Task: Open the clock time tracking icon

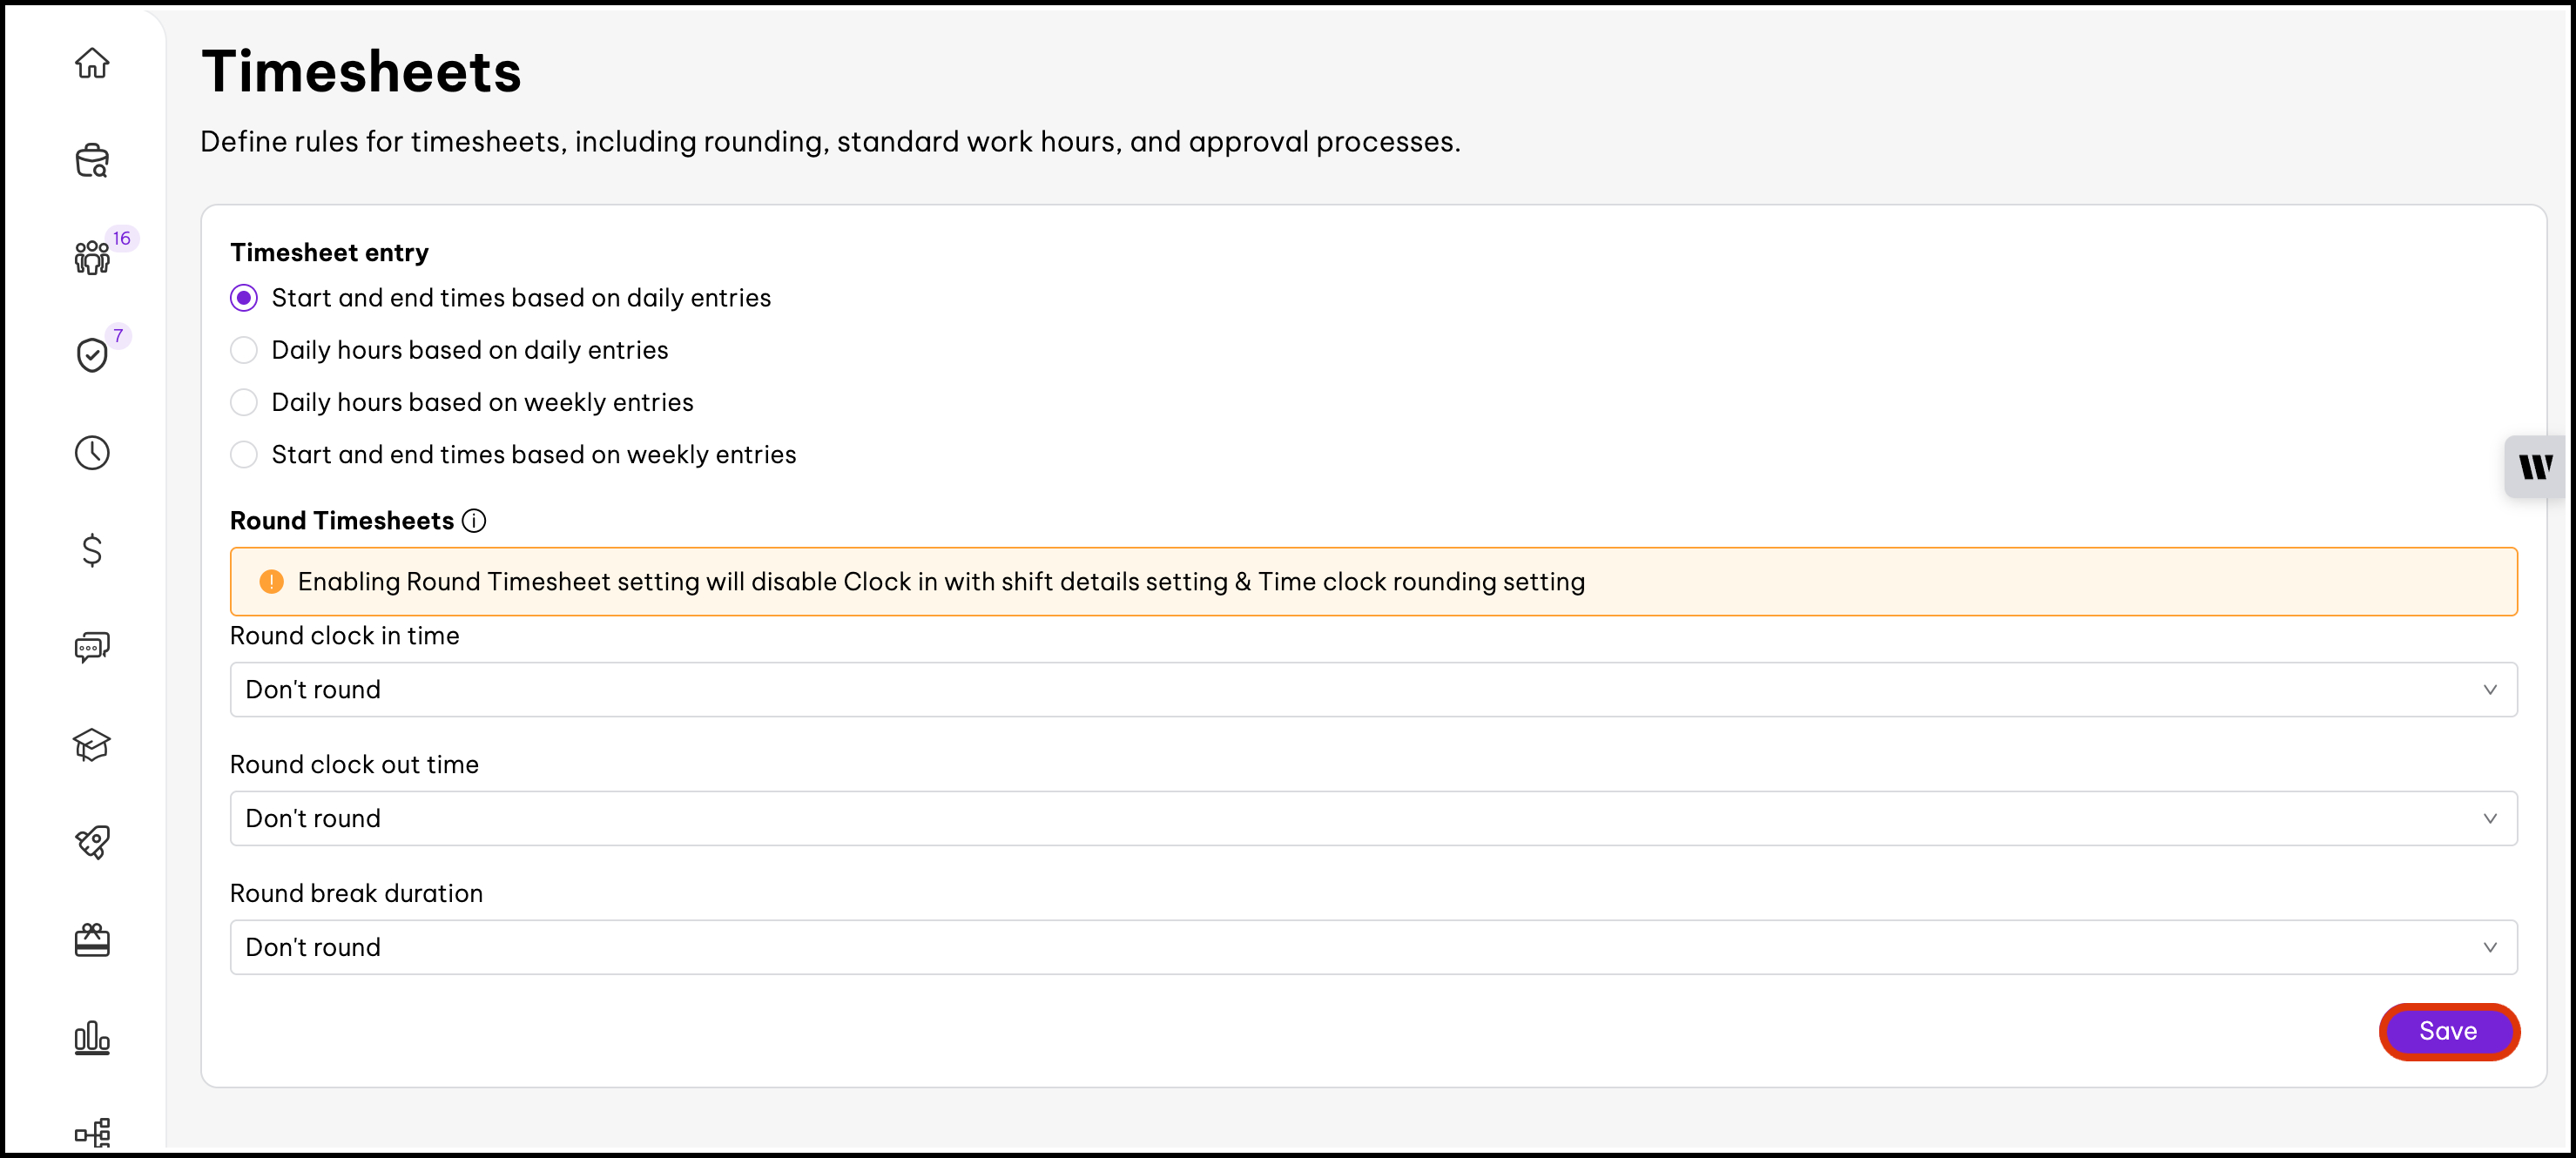Action: 92,453
